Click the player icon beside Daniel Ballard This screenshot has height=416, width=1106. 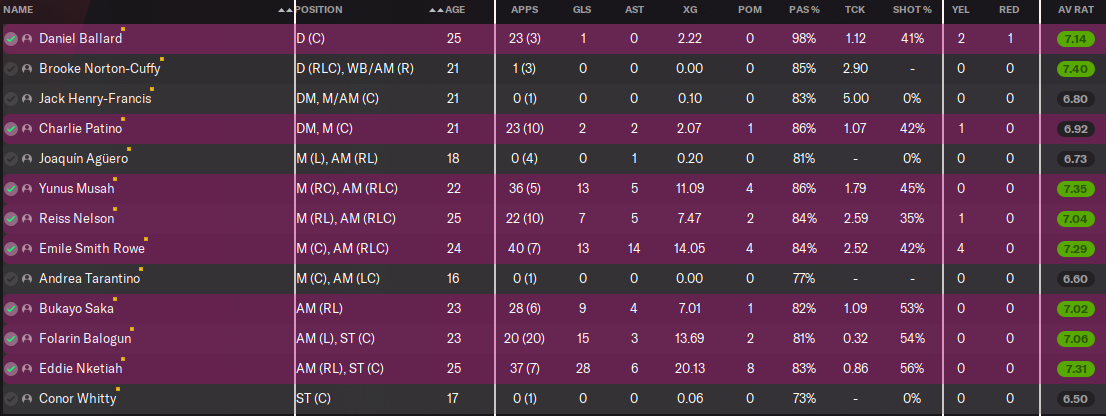(x=27, y=39)
